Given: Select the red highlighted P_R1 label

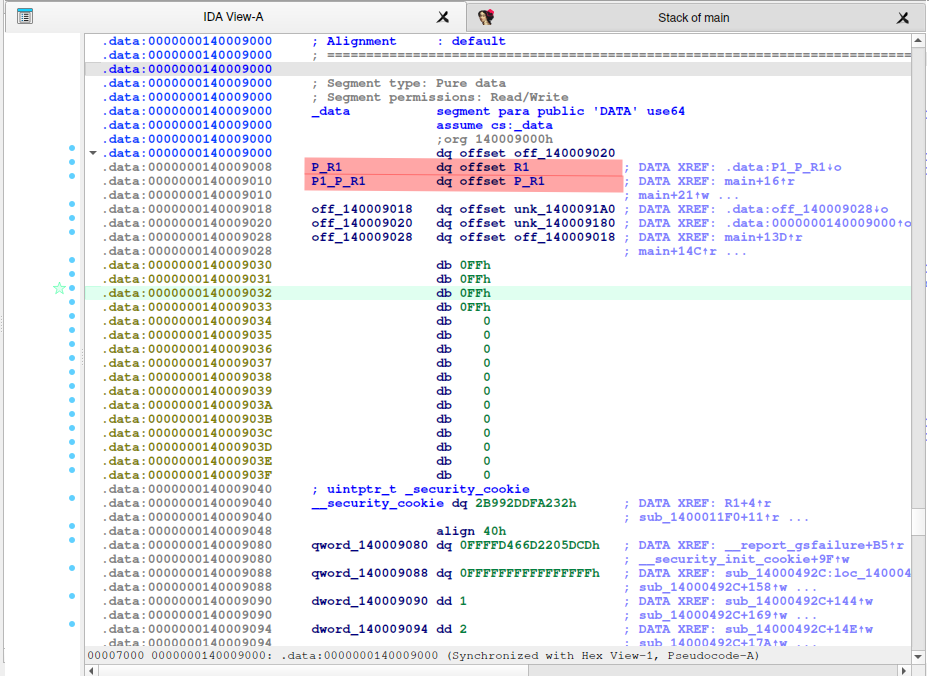Looking at the screenshot, I should (x=327, y=167).
